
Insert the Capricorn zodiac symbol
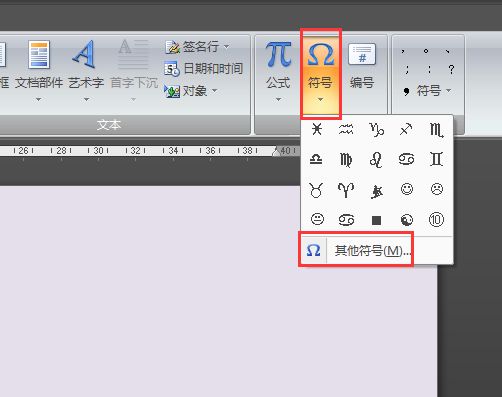pyautogui.click(x=376, y=129)
